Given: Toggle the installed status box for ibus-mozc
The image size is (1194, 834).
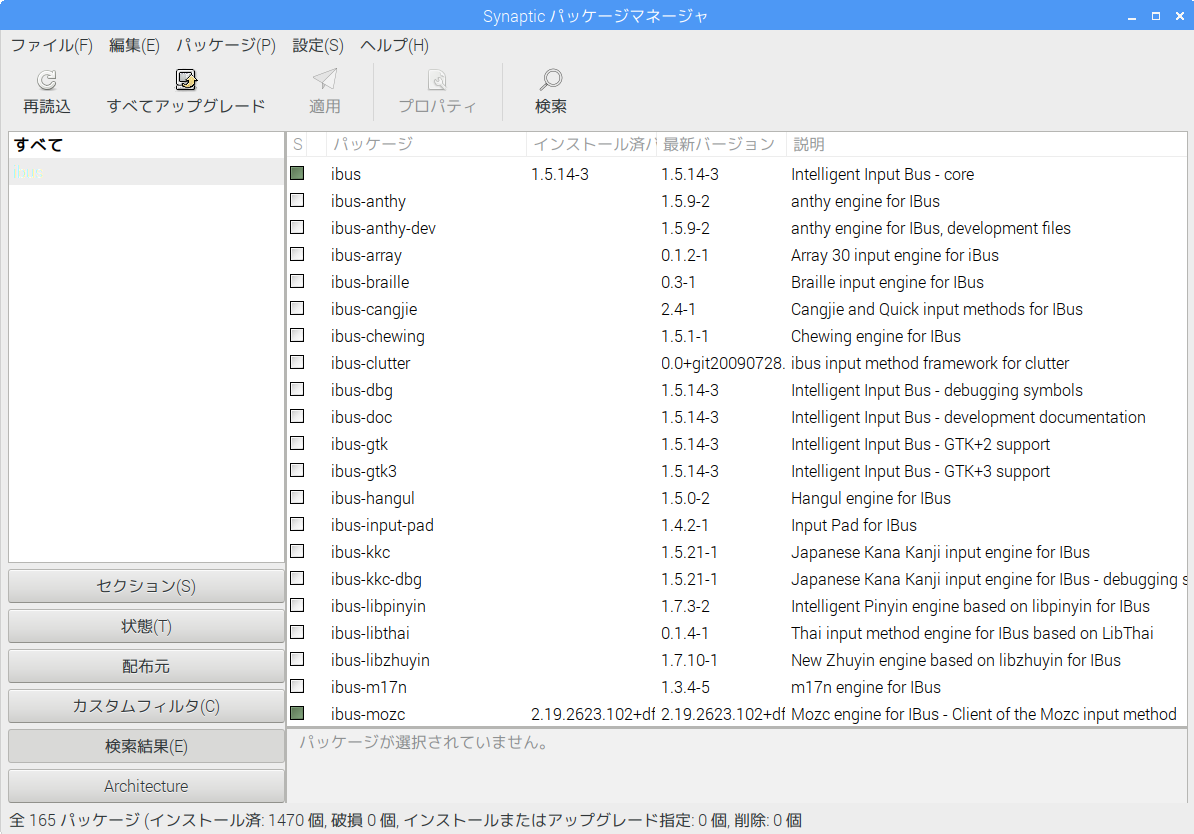Looking at the screenshot, I should pos(297,714).
